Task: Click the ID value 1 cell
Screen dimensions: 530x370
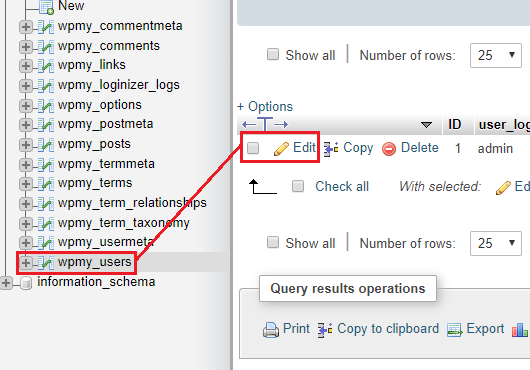Action: (458, 148)
